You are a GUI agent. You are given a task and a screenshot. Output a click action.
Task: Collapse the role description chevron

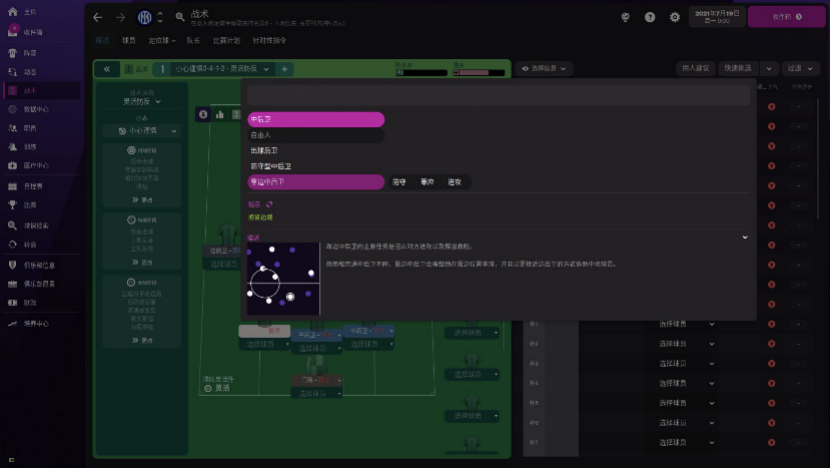coord(745,237)
